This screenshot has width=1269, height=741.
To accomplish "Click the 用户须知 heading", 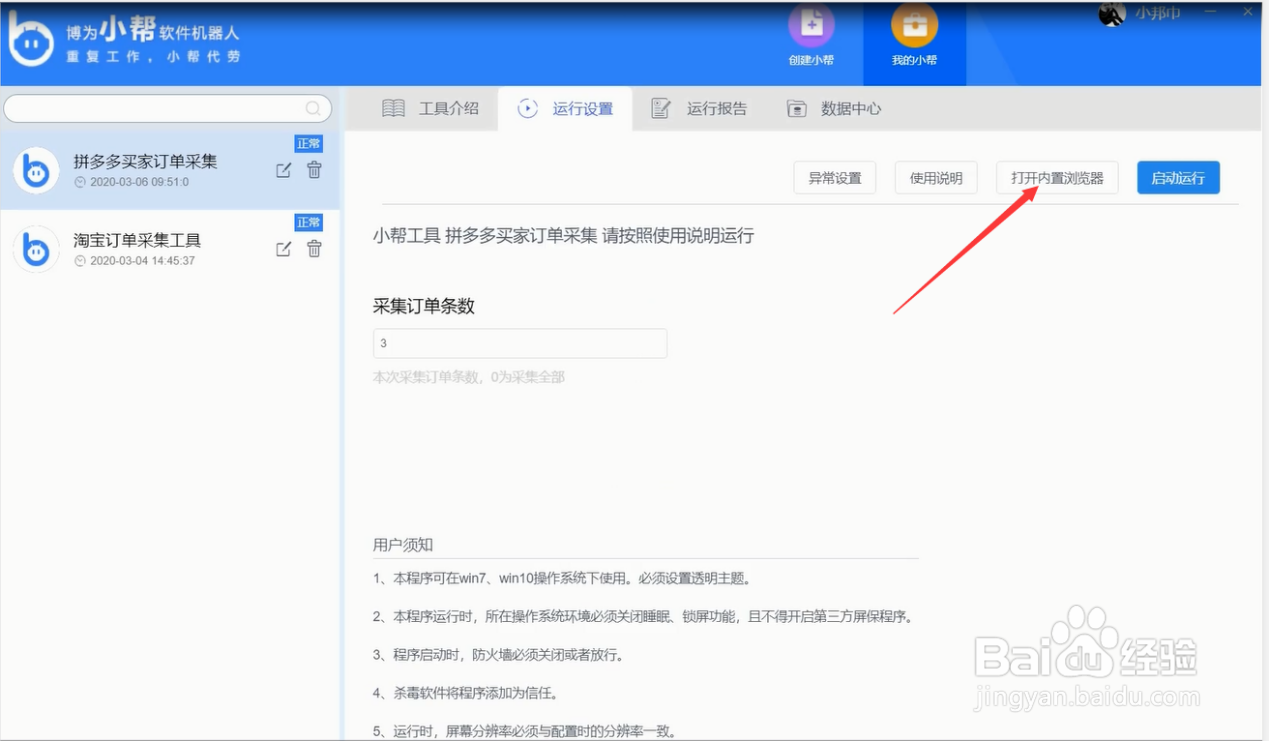I will tap(403, 545).
